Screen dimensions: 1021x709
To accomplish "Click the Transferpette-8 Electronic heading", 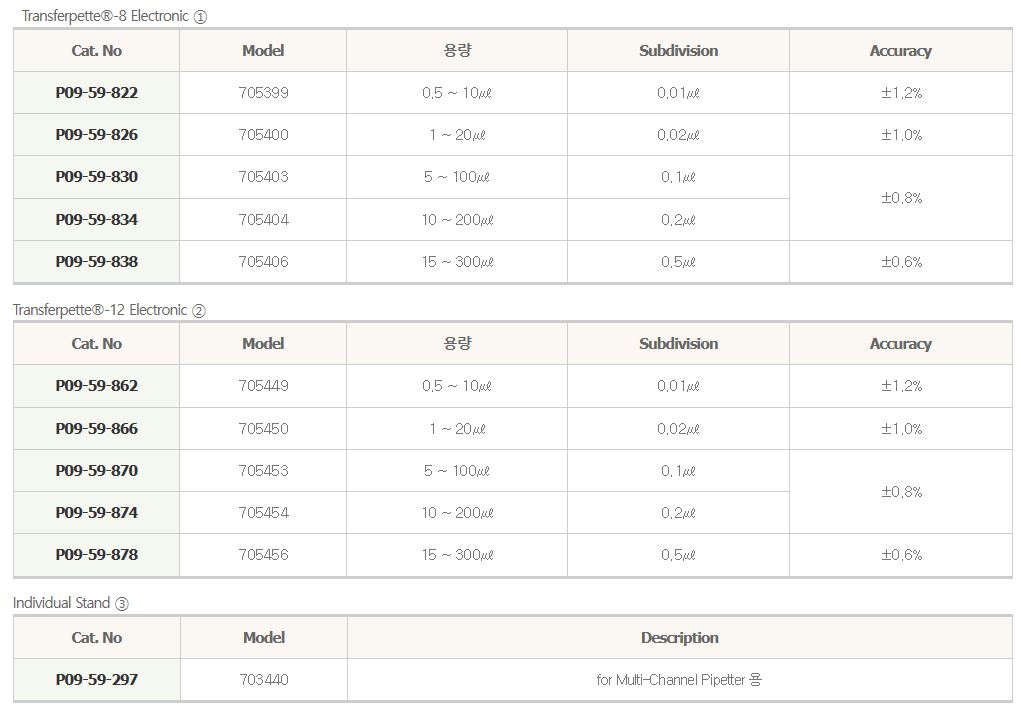I will coord(114,16).
